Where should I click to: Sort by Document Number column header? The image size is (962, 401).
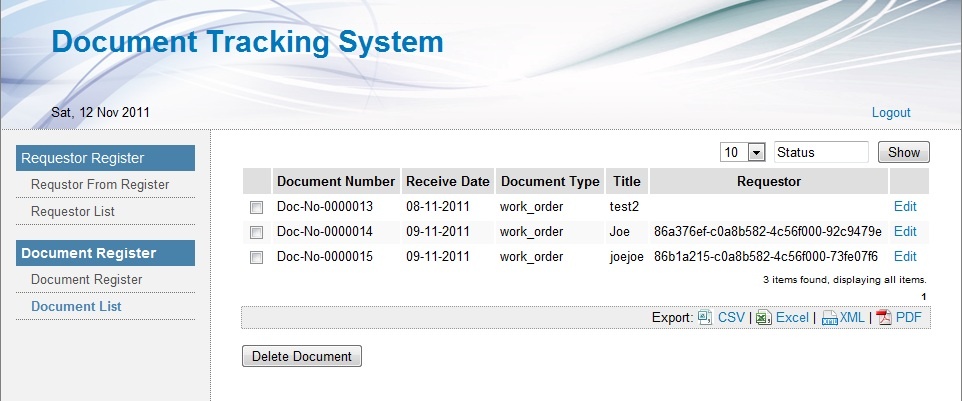tap(336, 181)
